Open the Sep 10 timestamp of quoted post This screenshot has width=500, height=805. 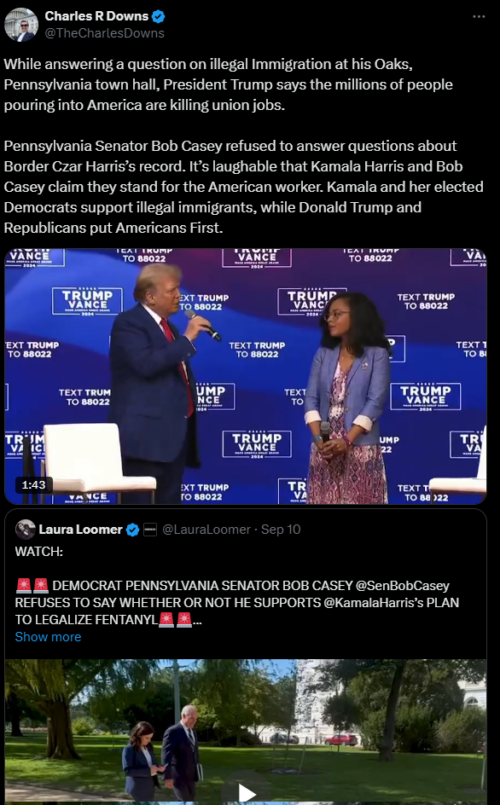(x=281, y=529)
